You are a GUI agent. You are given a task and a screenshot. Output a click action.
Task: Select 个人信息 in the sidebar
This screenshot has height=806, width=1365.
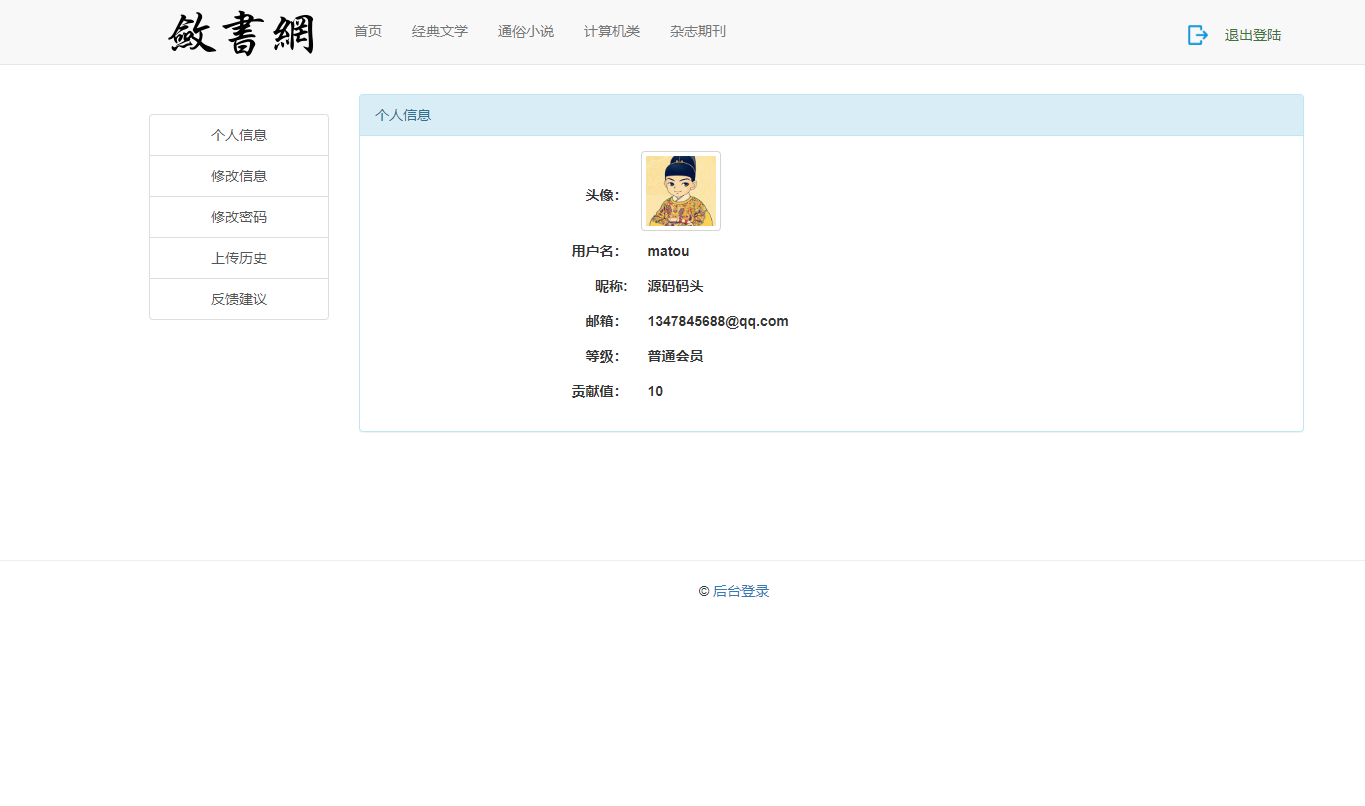(x=239, y=135)
